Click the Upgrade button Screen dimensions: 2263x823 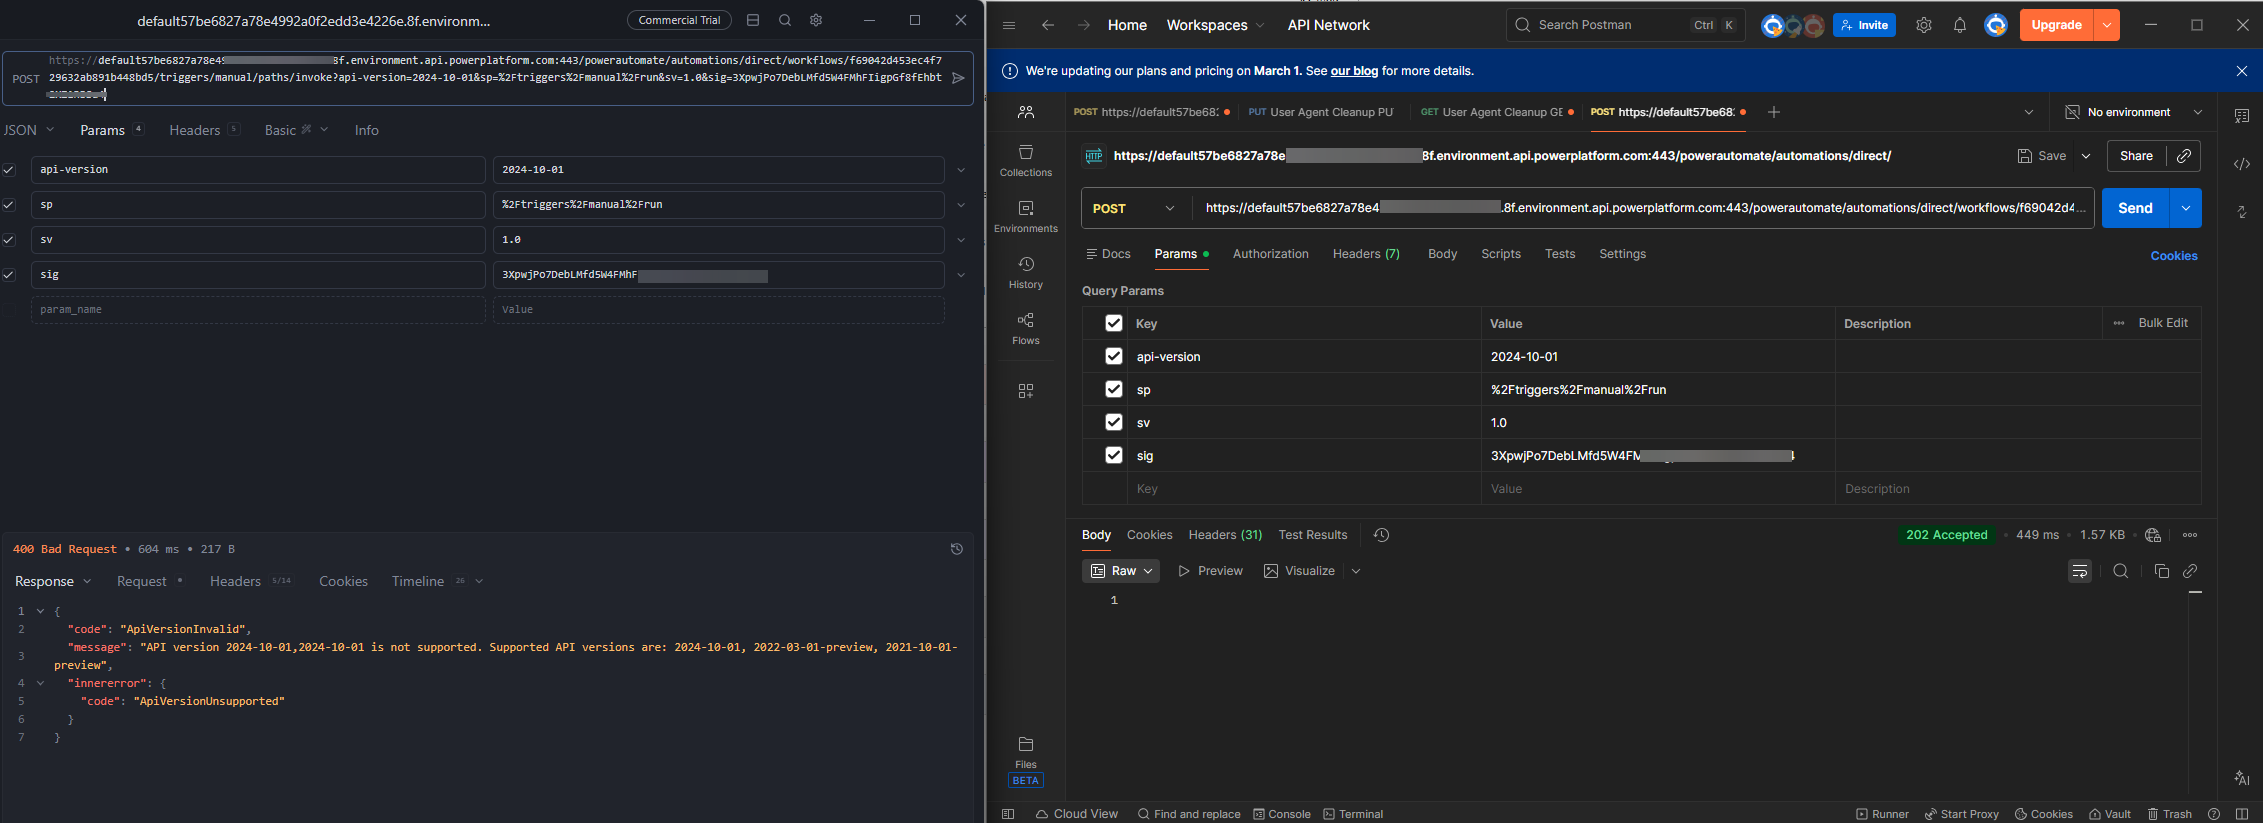point(2055,25)
